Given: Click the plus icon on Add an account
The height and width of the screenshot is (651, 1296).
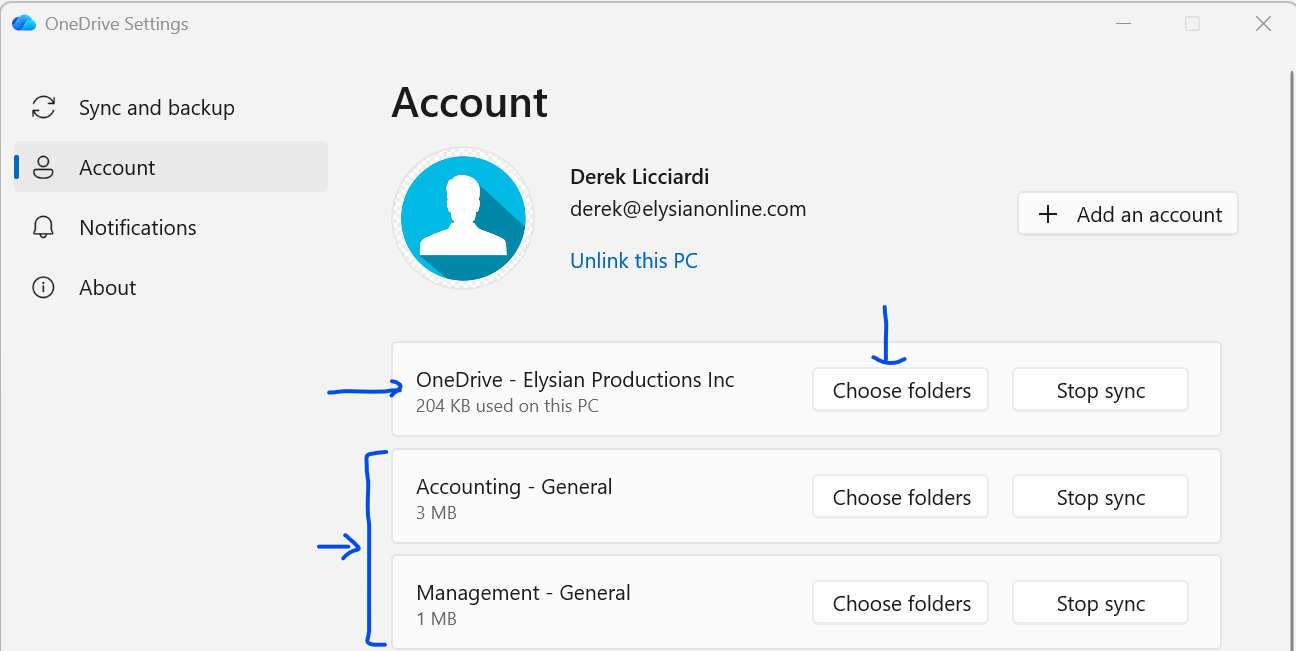Looking at the screenshot, I should pos(1048,214).
